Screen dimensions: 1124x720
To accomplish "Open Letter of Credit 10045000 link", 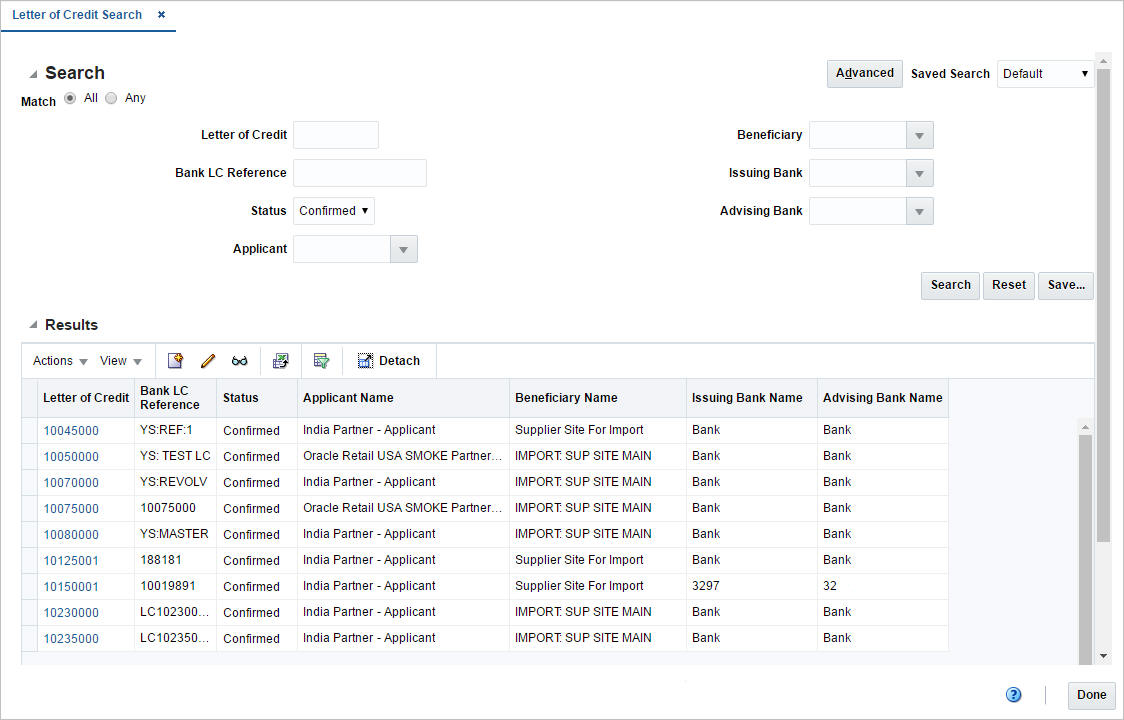I will [71, 429].
